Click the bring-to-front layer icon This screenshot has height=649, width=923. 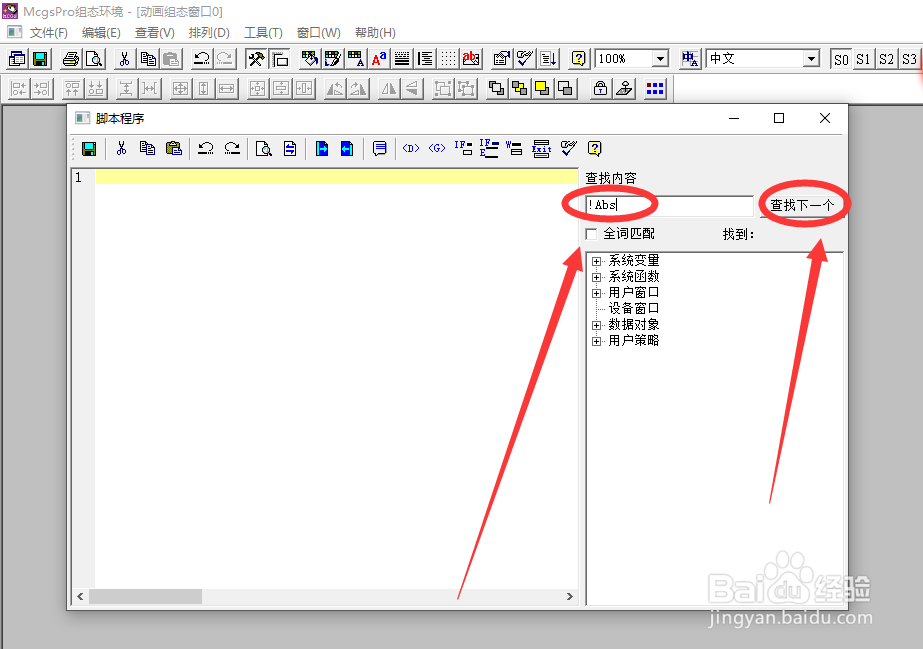coord(496,89)
